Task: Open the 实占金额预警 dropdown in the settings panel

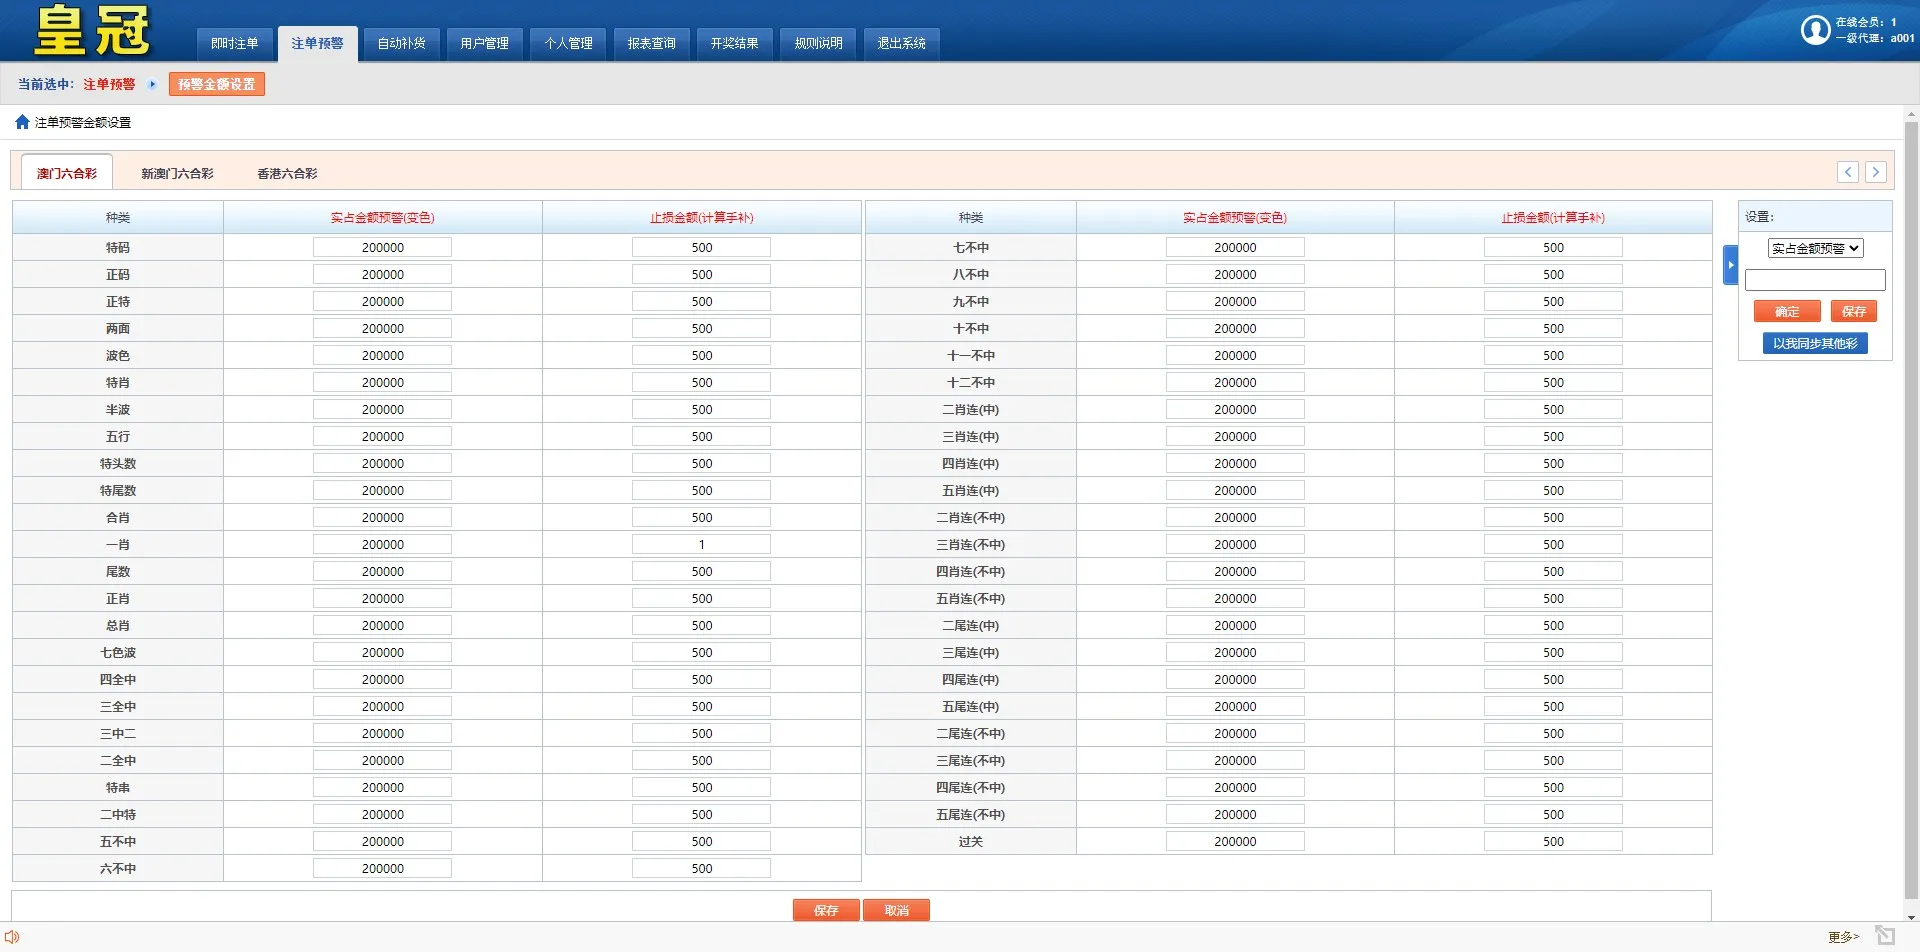Action: [x=1814, y=247]
